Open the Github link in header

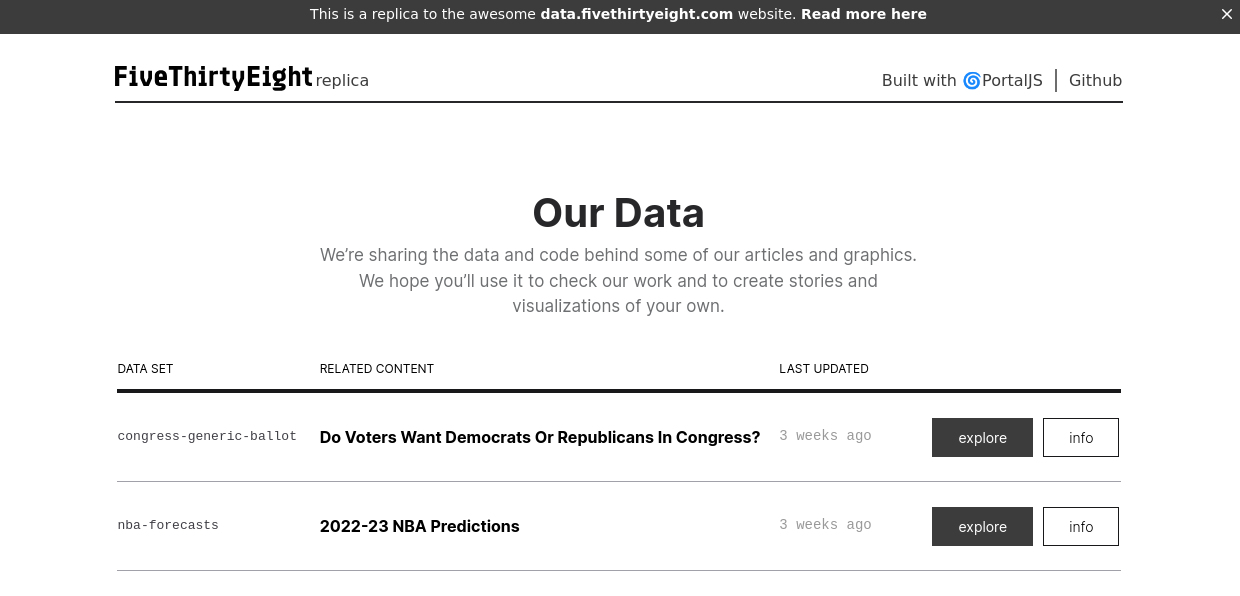click(x=1095, y=80)
